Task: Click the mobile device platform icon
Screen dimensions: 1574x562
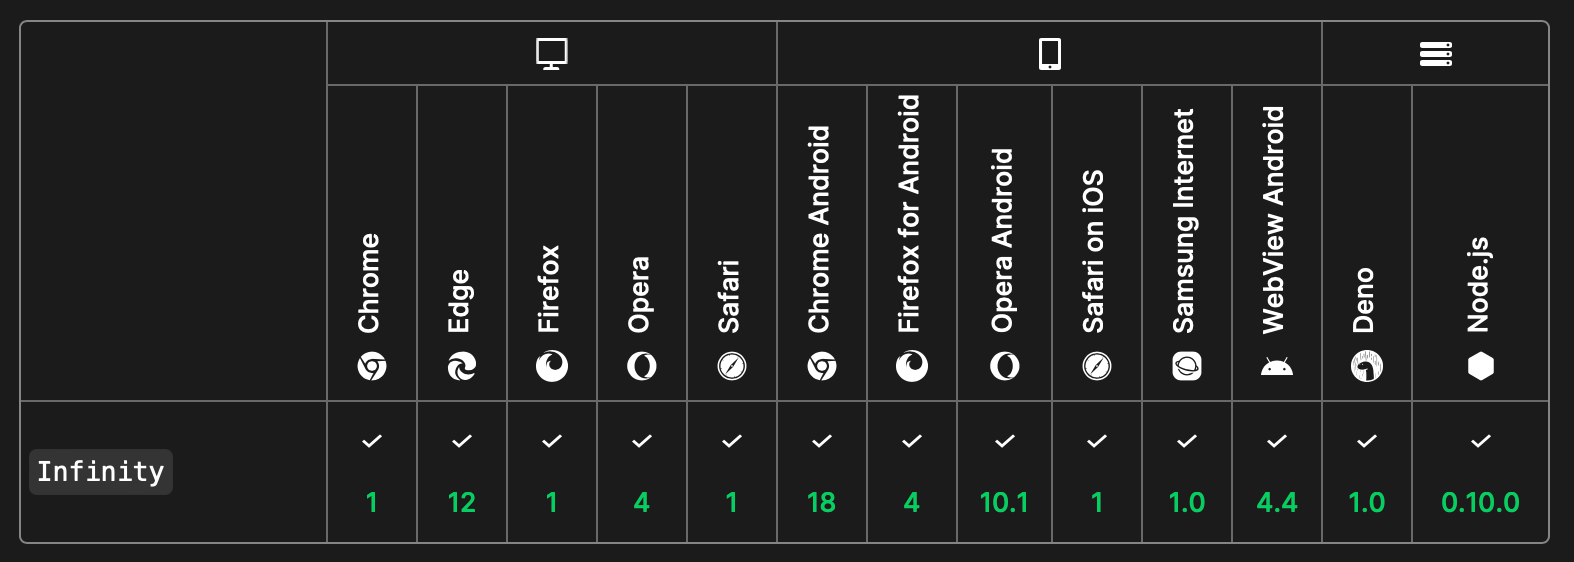Action: [1049, 53]
